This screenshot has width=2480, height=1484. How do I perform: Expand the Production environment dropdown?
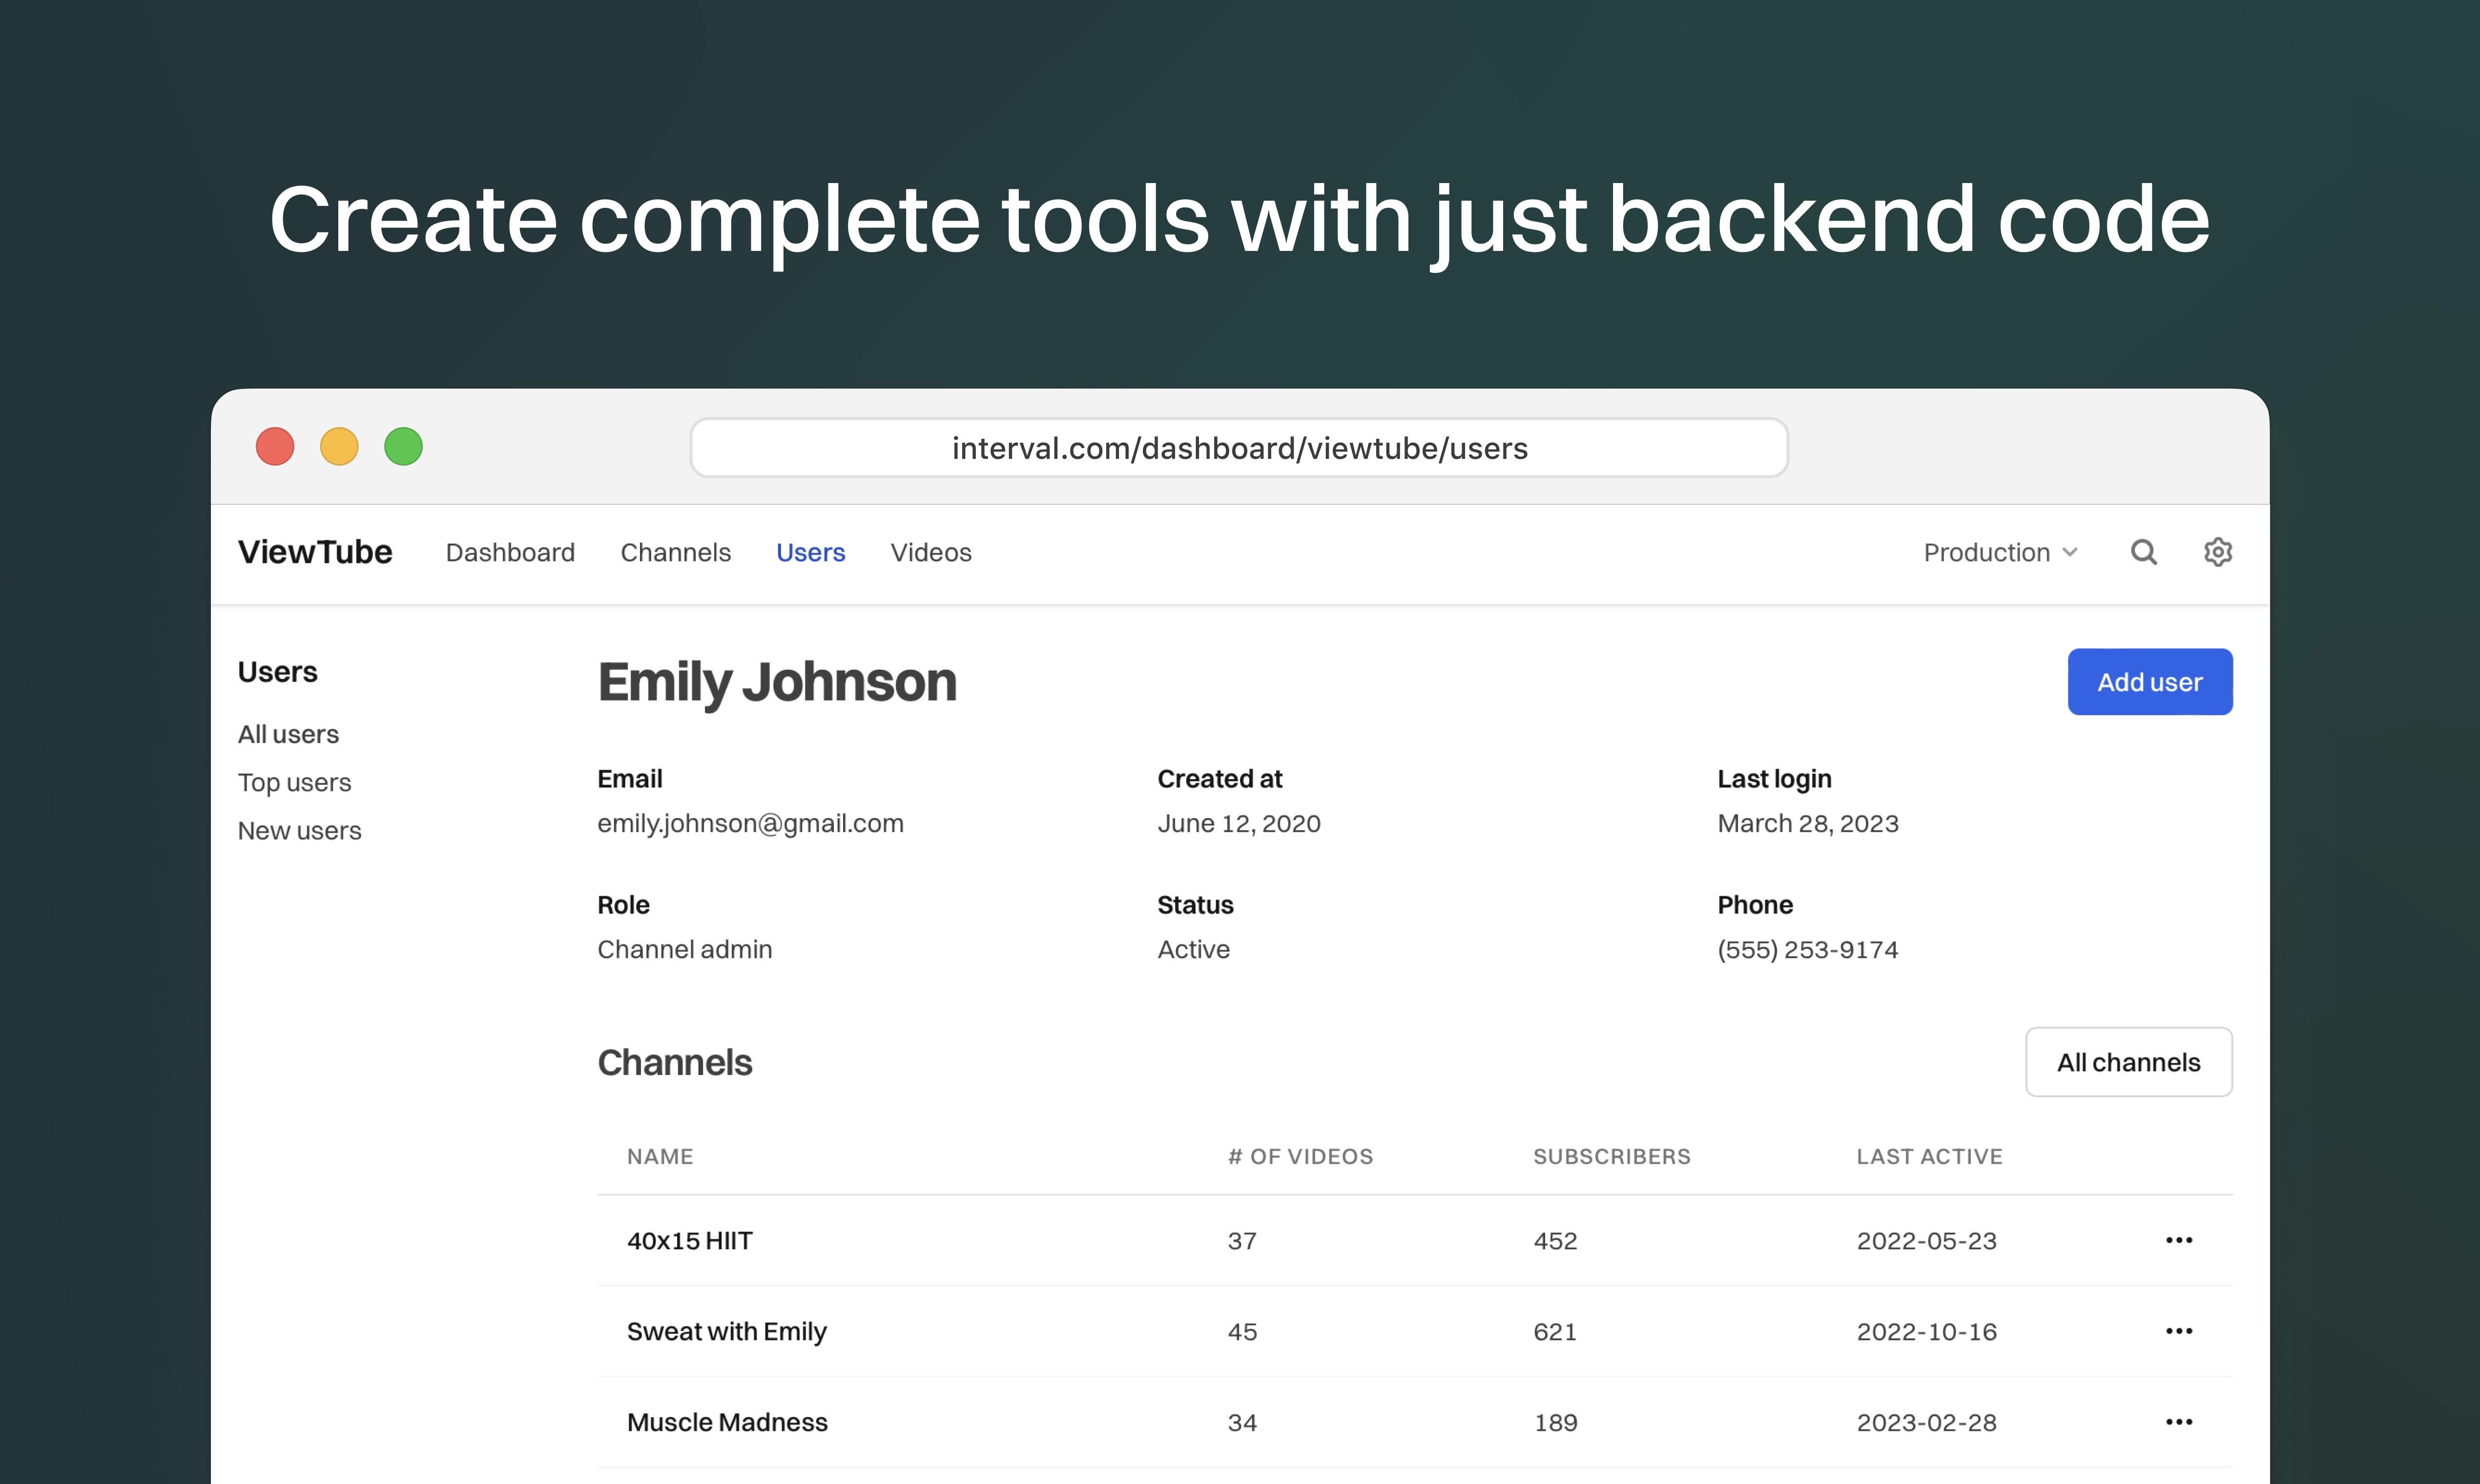[x=2001, y=552]
